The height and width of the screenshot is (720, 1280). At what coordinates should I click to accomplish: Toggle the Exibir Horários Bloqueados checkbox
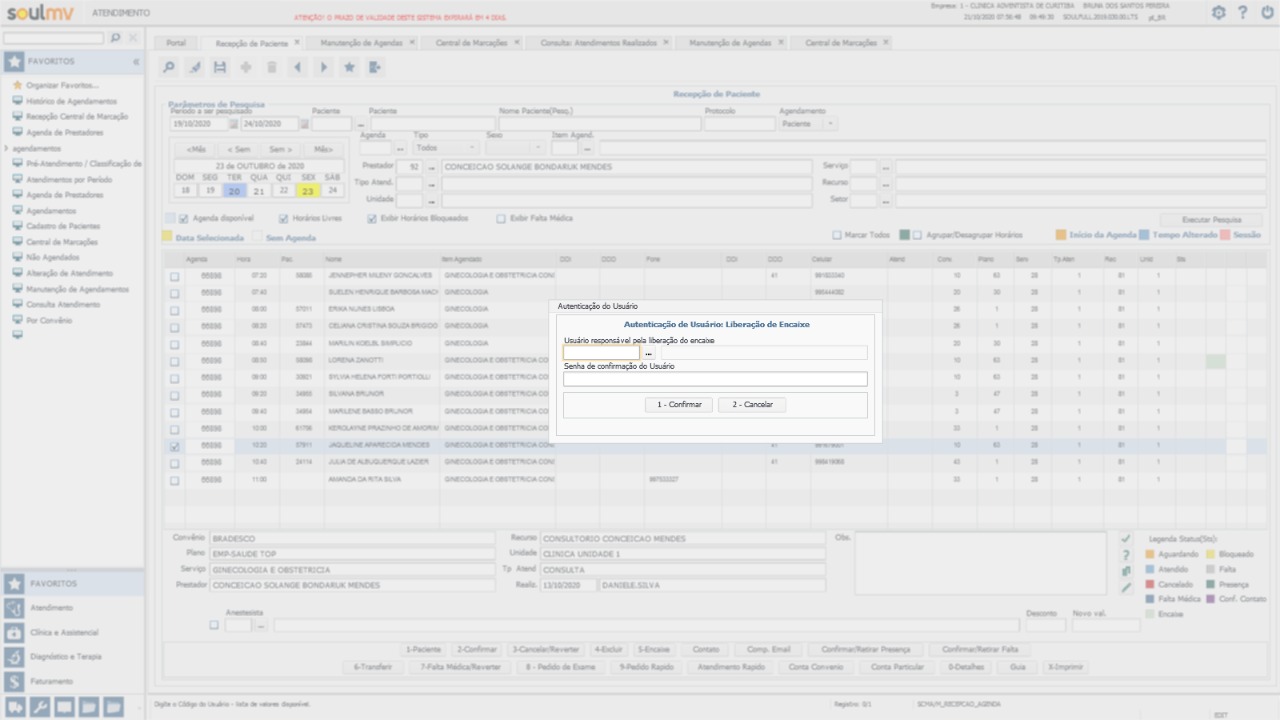click(372, 218)
